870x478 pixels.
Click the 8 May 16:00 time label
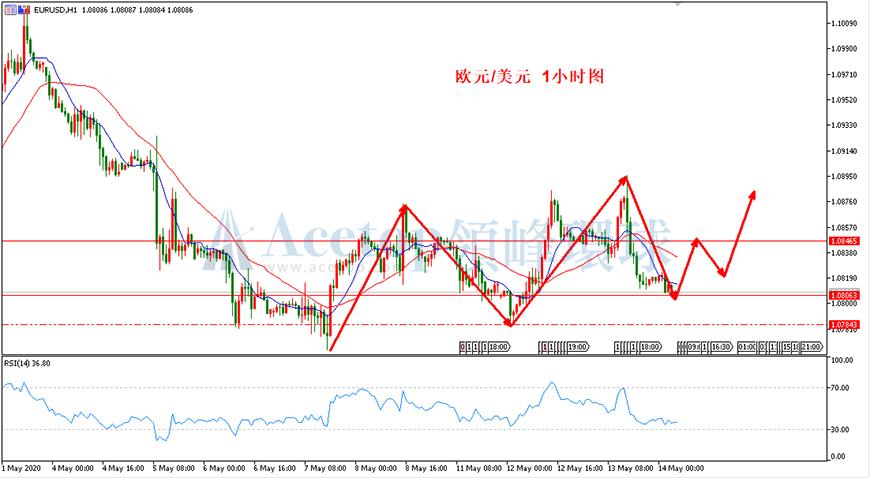pos(426,469)
